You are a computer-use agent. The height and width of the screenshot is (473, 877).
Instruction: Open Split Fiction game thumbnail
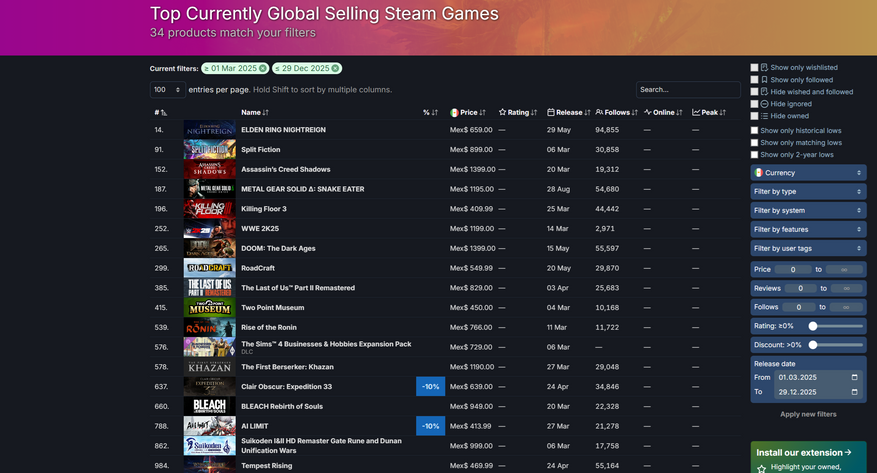click(210, 149)
